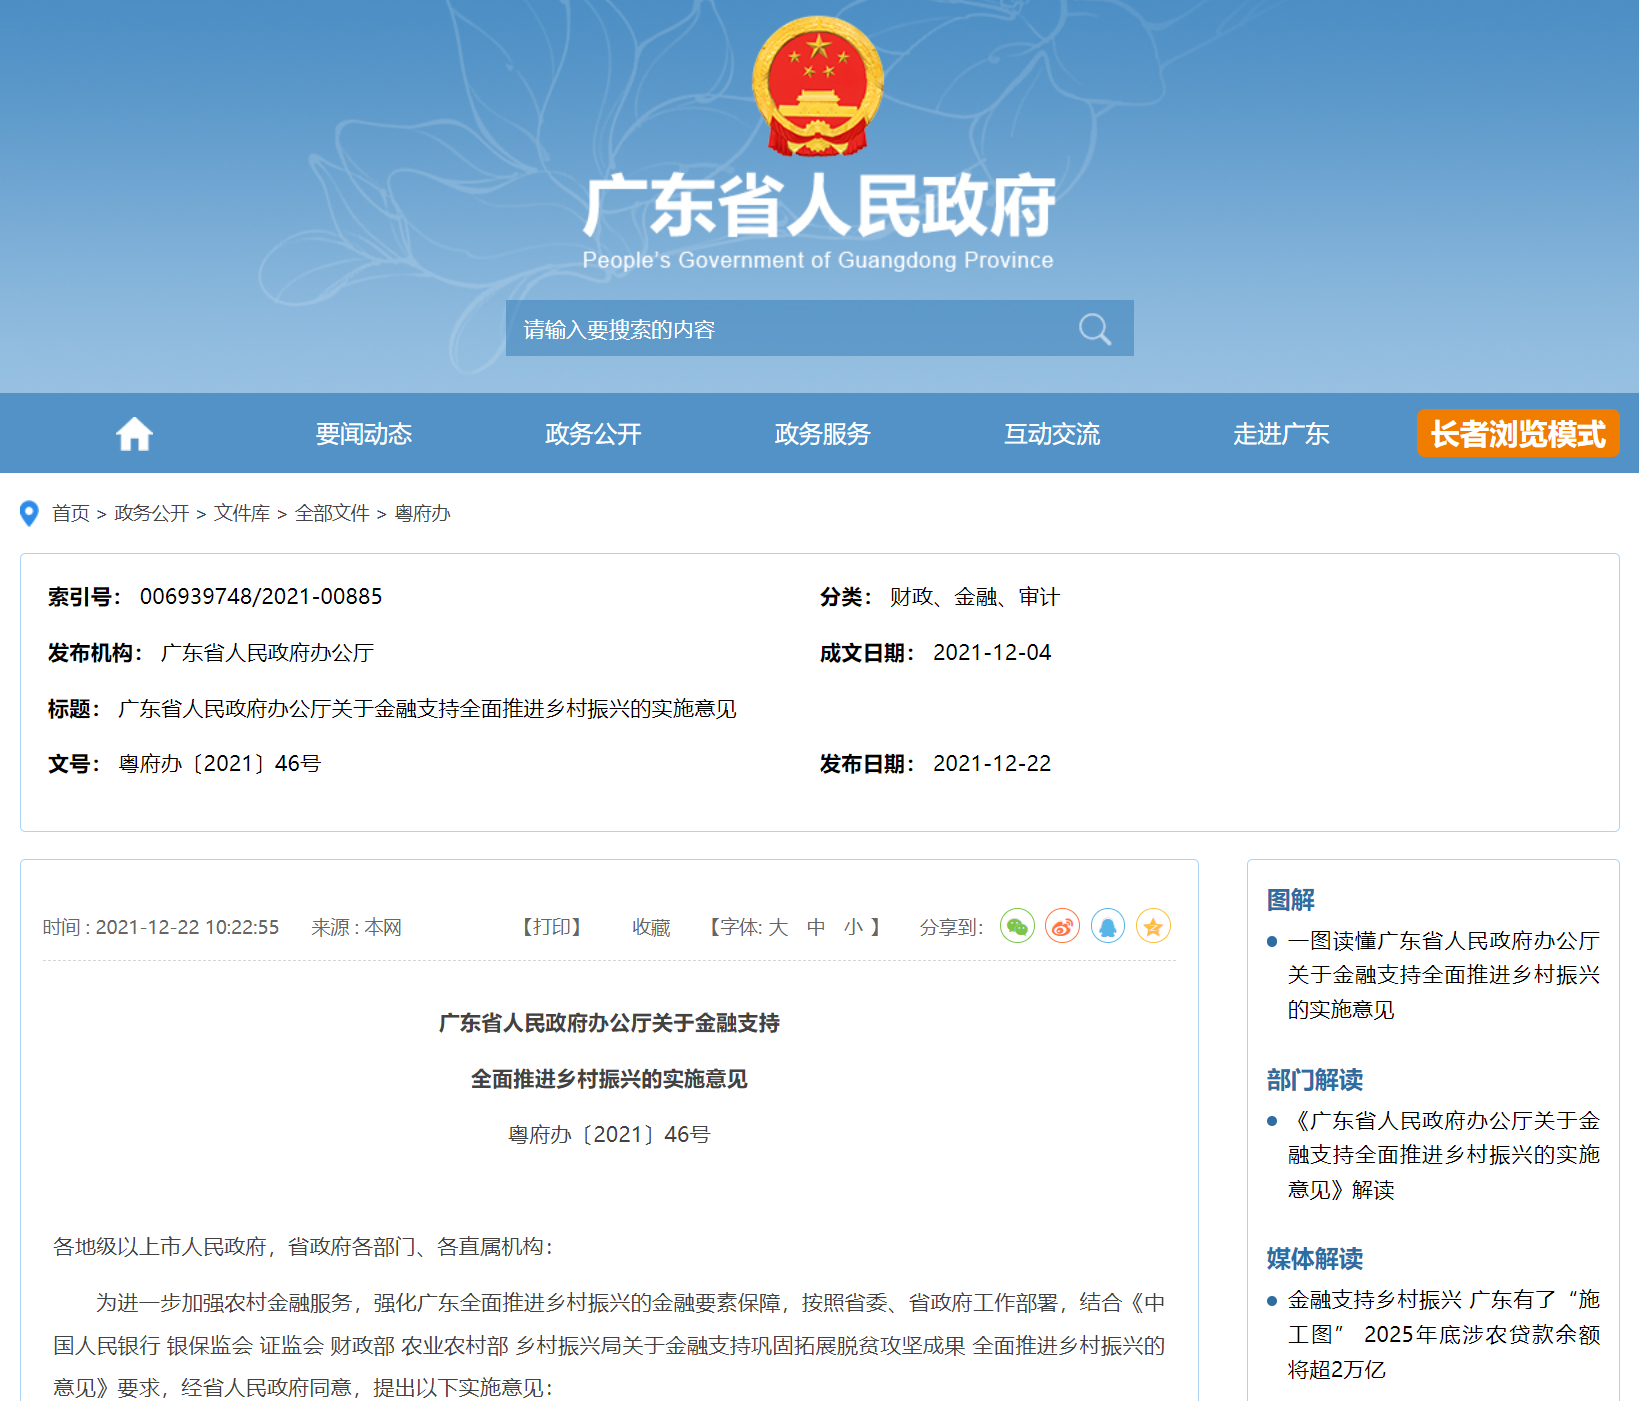Share article to Weibo

tap(1062, 927)
